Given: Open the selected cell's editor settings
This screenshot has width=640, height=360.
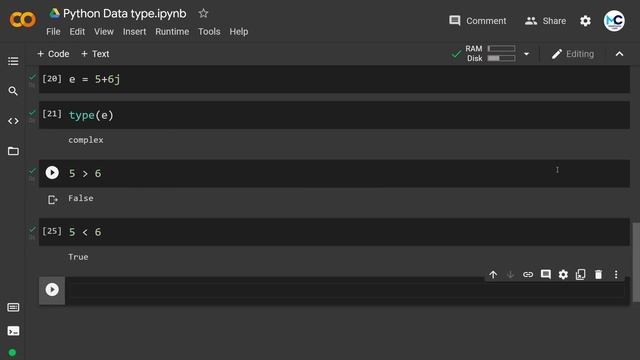Looking at the screenshot, I should coord(563,275).
